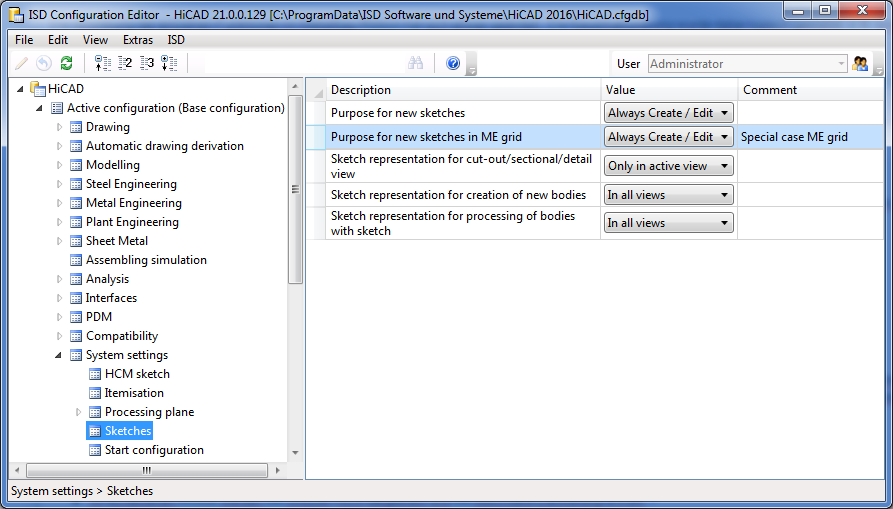This screenshot has width=893, height=509.
Task: Click the expand to level 3 icon
Action: [x=147, y=63]
